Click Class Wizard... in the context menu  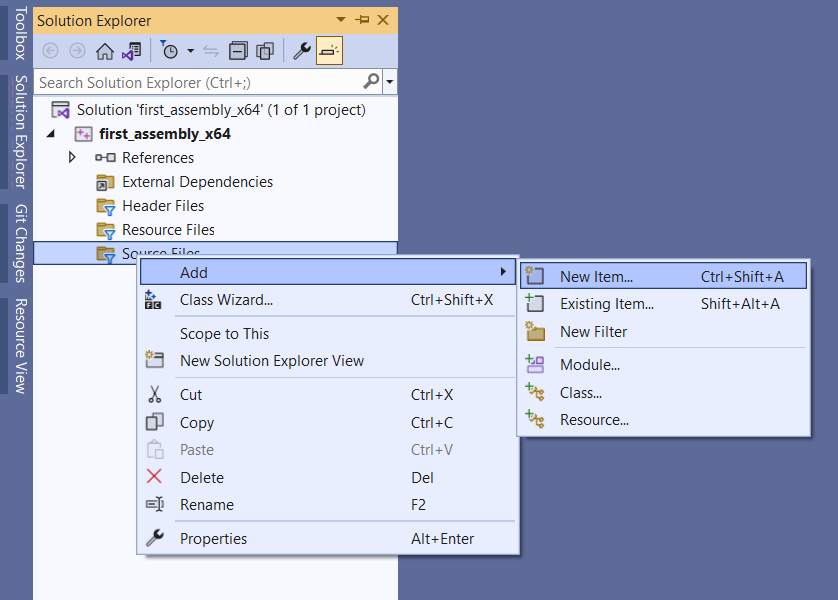pyautogui.click(x=226, y=300)
